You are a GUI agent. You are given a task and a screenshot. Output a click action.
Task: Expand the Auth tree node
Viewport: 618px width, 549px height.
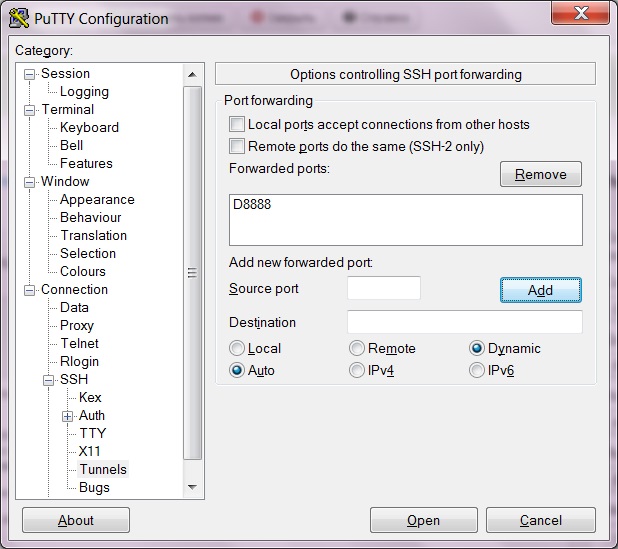click(x=67, y=416)
